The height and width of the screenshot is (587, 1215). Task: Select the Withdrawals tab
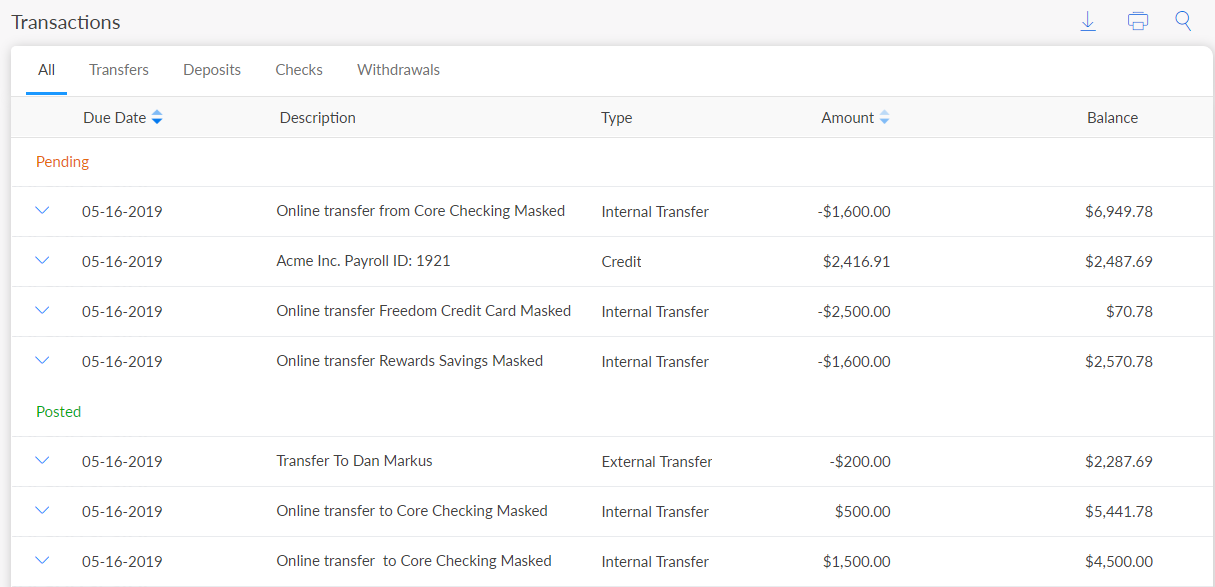point(398,70)
